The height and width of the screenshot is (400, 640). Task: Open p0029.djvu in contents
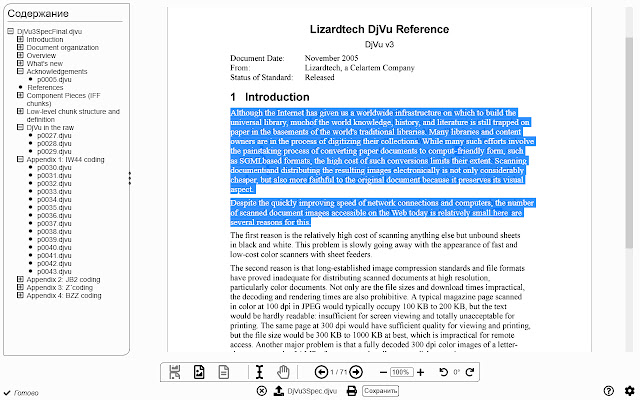tap(54, 151)
